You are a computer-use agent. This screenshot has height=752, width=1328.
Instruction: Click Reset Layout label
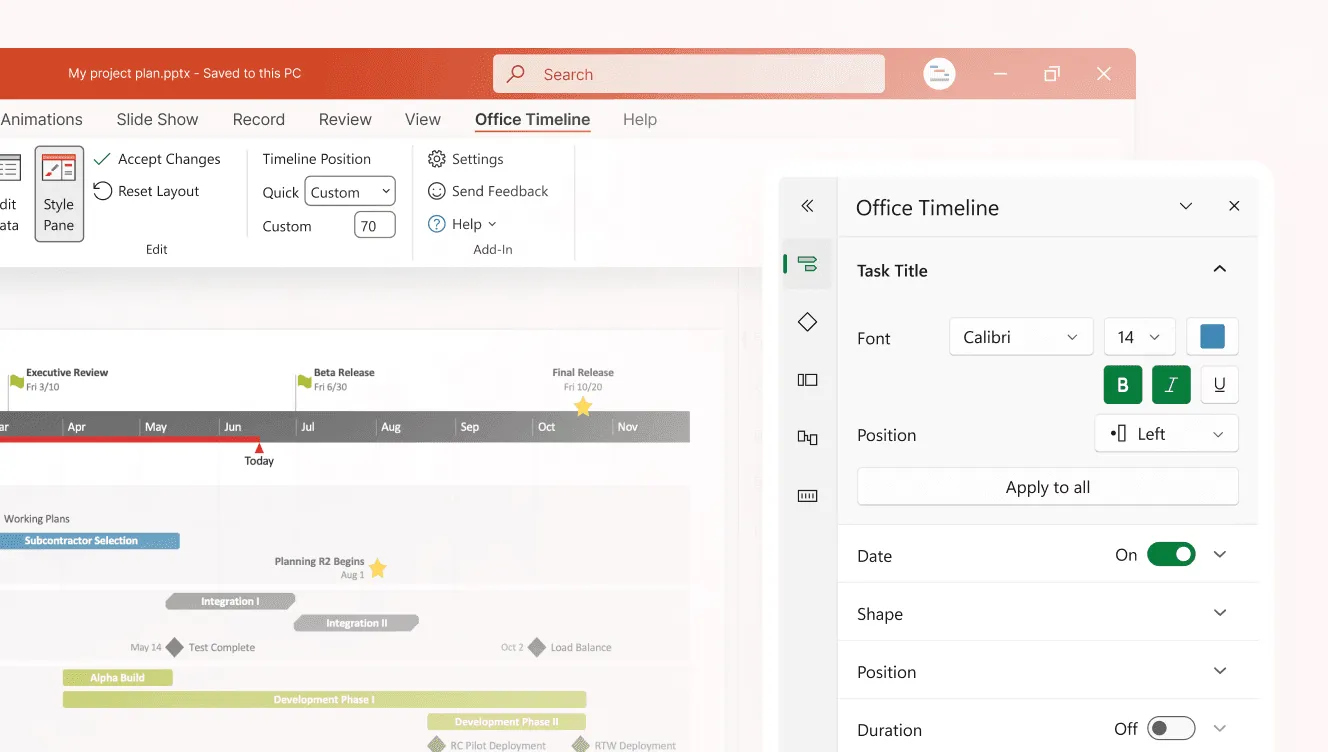(158, 191)
